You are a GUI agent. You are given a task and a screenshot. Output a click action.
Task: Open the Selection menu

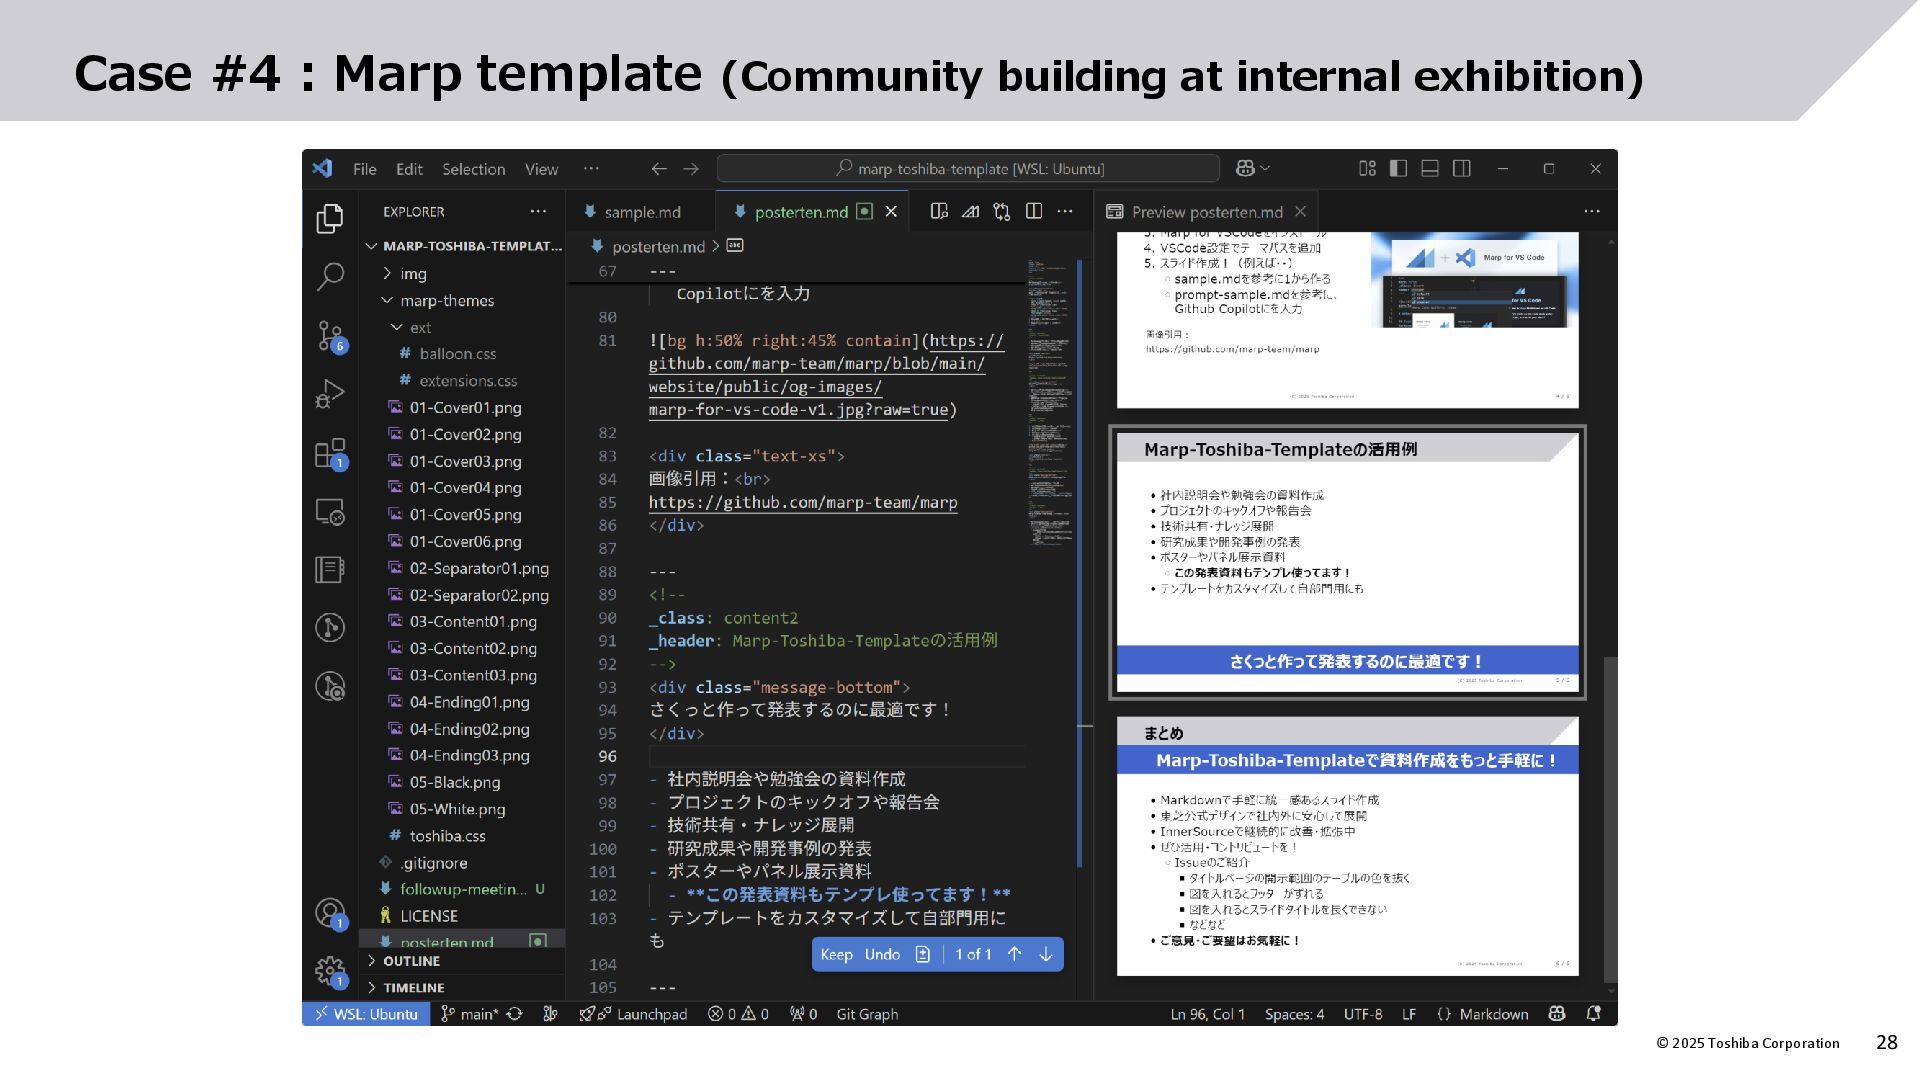click(x=473, y=169)
